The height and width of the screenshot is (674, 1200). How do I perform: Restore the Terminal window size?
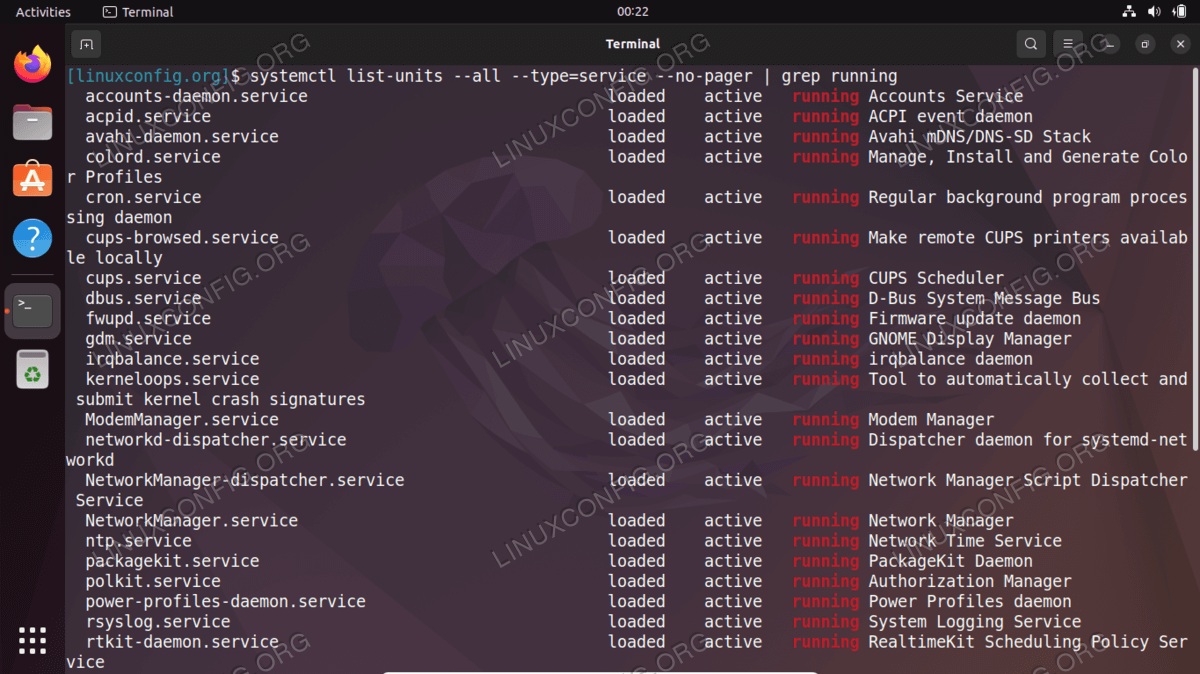coord(1146,44)
